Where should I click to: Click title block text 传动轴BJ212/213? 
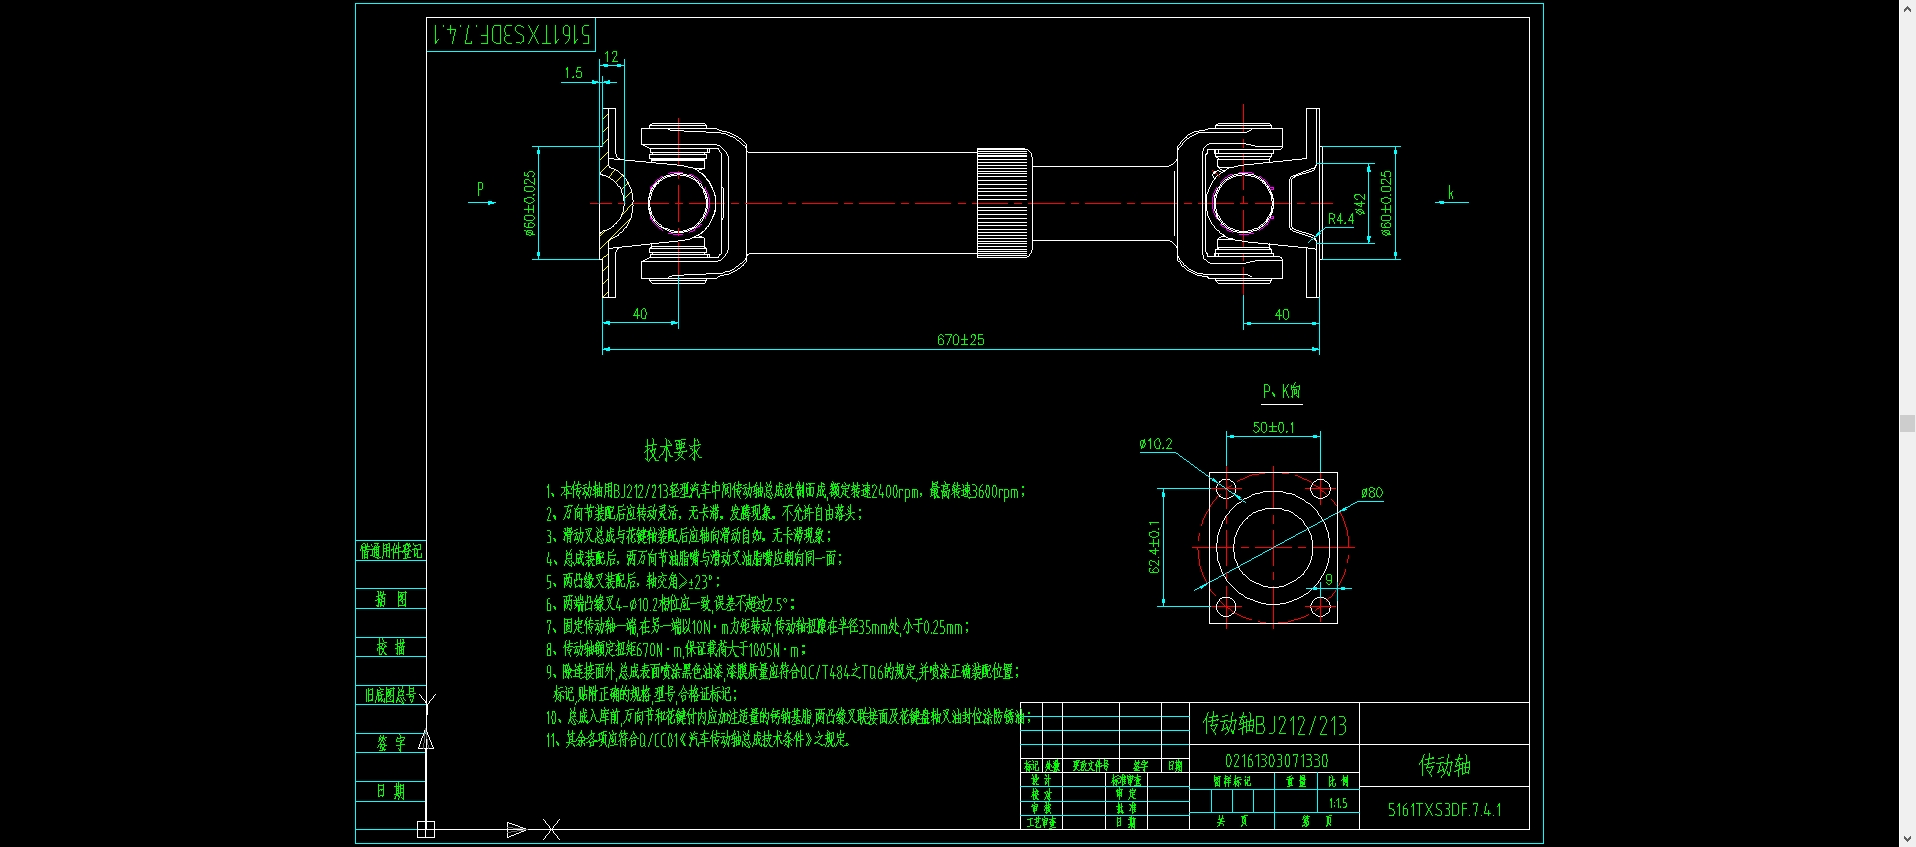[x=1274, y=724]
